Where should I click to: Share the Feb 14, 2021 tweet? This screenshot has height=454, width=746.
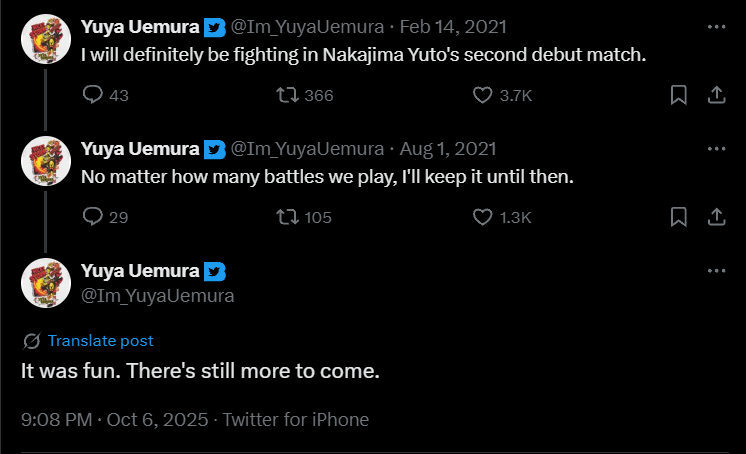point(716,95)
